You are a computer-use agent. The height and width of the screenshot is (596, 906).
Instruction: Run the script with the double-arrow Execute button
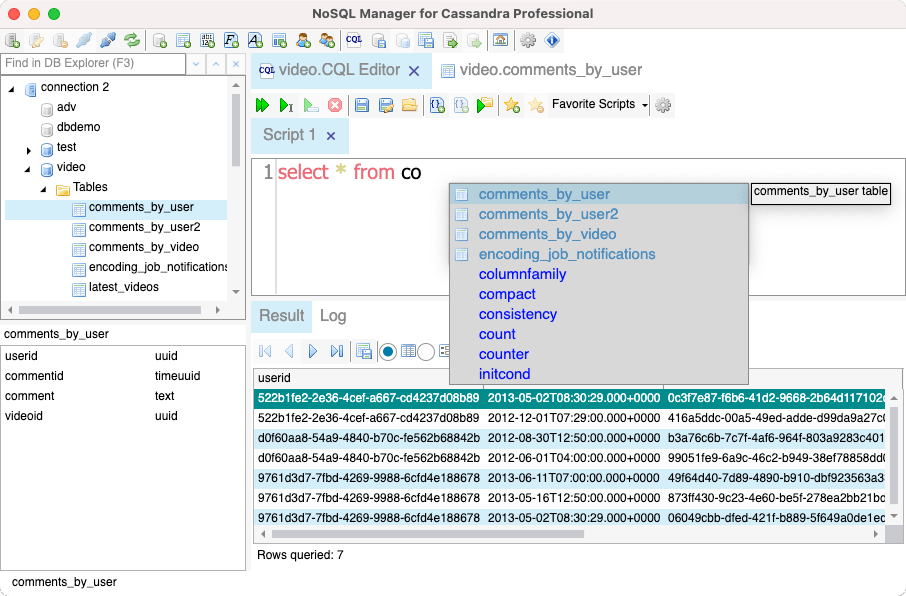(262, 105)
